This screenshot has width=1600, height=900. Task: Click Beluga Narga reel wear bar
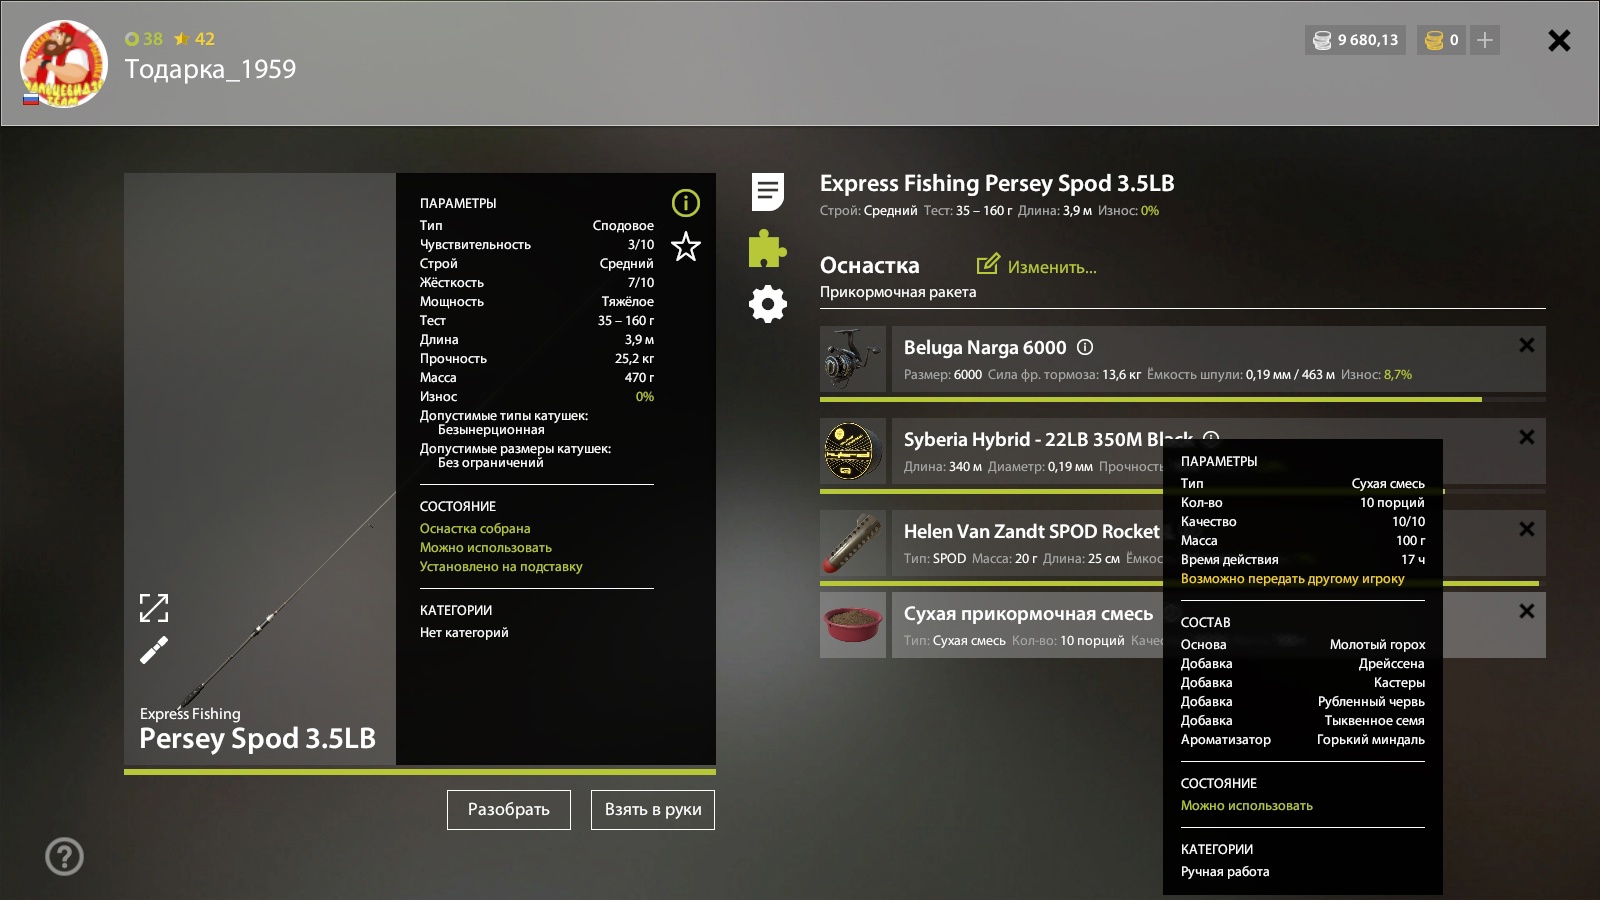tap(1183, 399)
